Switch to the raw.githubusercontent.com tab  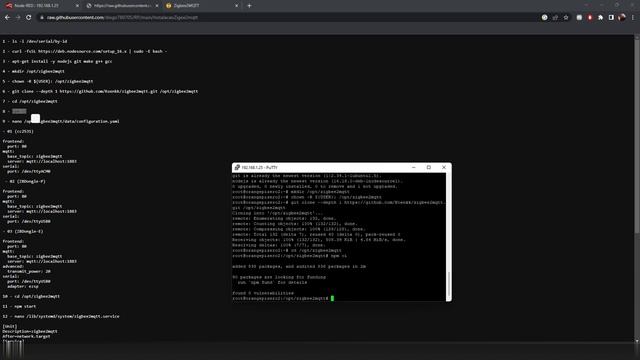(x=121, y=6)
